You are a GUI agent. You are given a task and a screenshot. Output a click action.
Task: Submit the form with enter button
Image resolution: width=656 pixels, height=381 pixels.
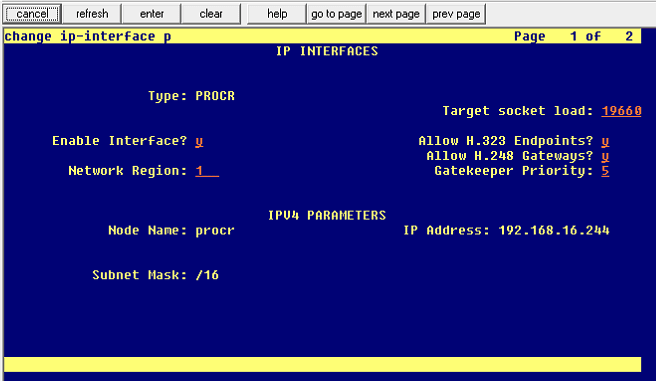tap(151, 14)
